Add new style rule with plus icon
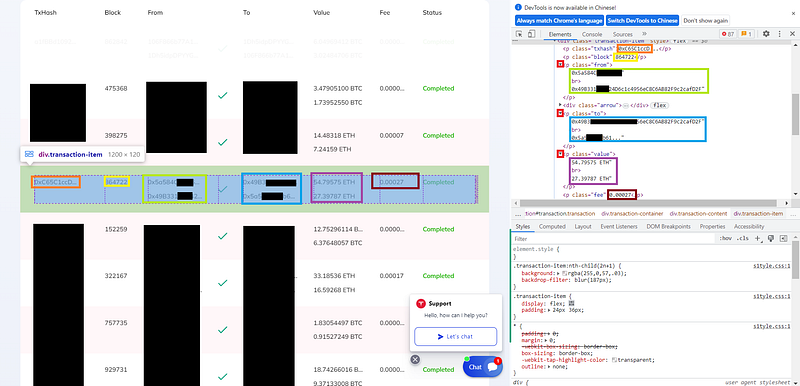Viewport: 800px width, 386px height. (758, 238)
